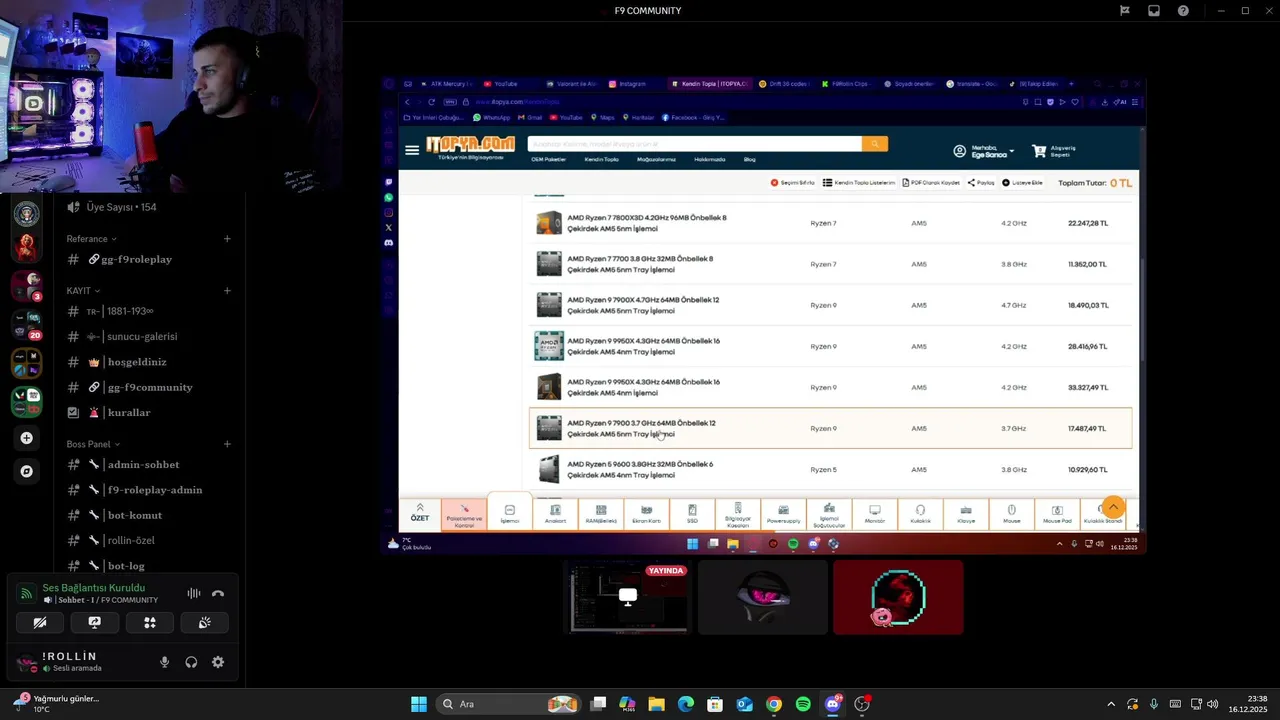Select AMD Ryzen 5 9600 3.8GHz row
The image size is (1280, 720).
tap(831, 469)
